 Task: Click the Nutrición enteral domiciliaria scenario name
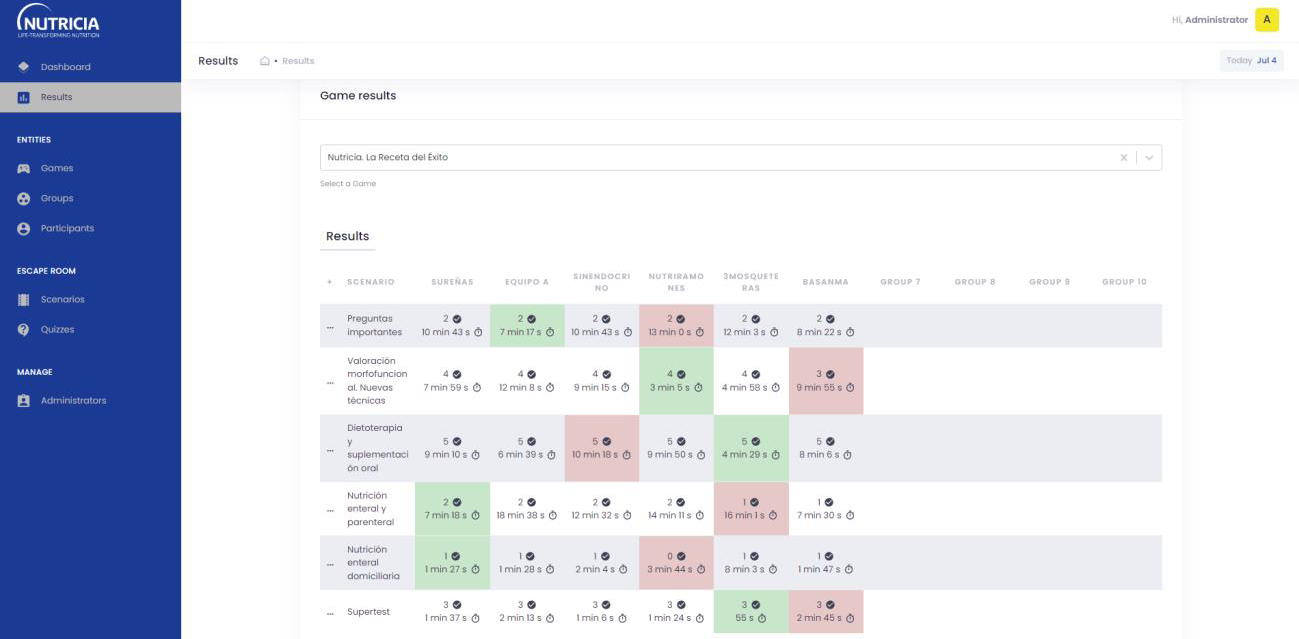[374, 563]
